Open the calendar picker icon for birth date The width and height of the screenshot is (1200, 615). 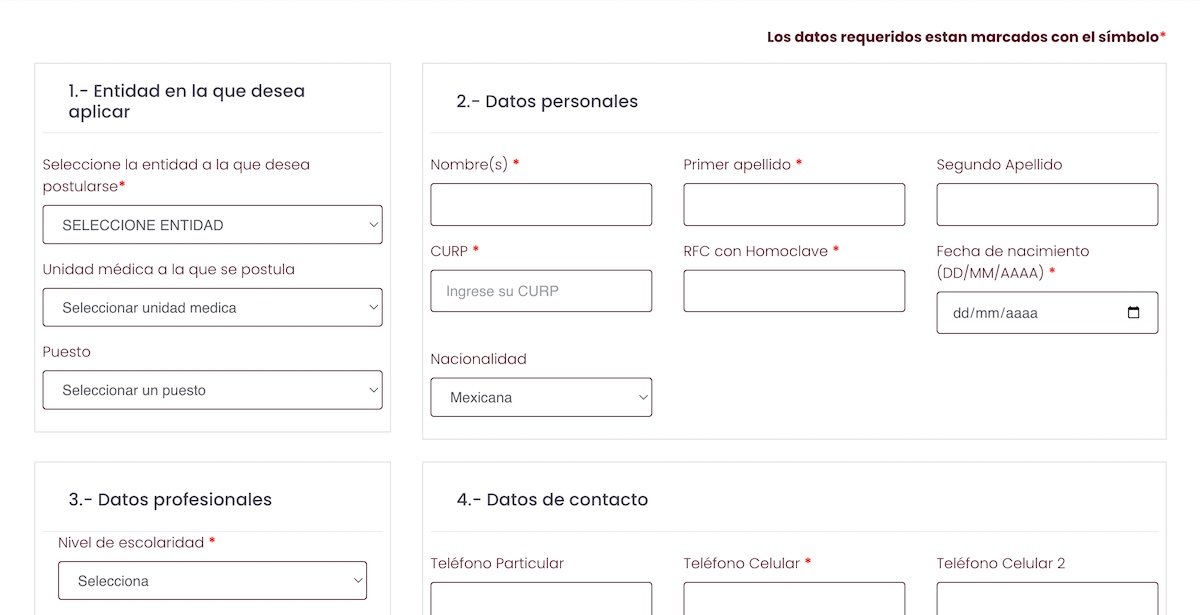[1133, 313]
